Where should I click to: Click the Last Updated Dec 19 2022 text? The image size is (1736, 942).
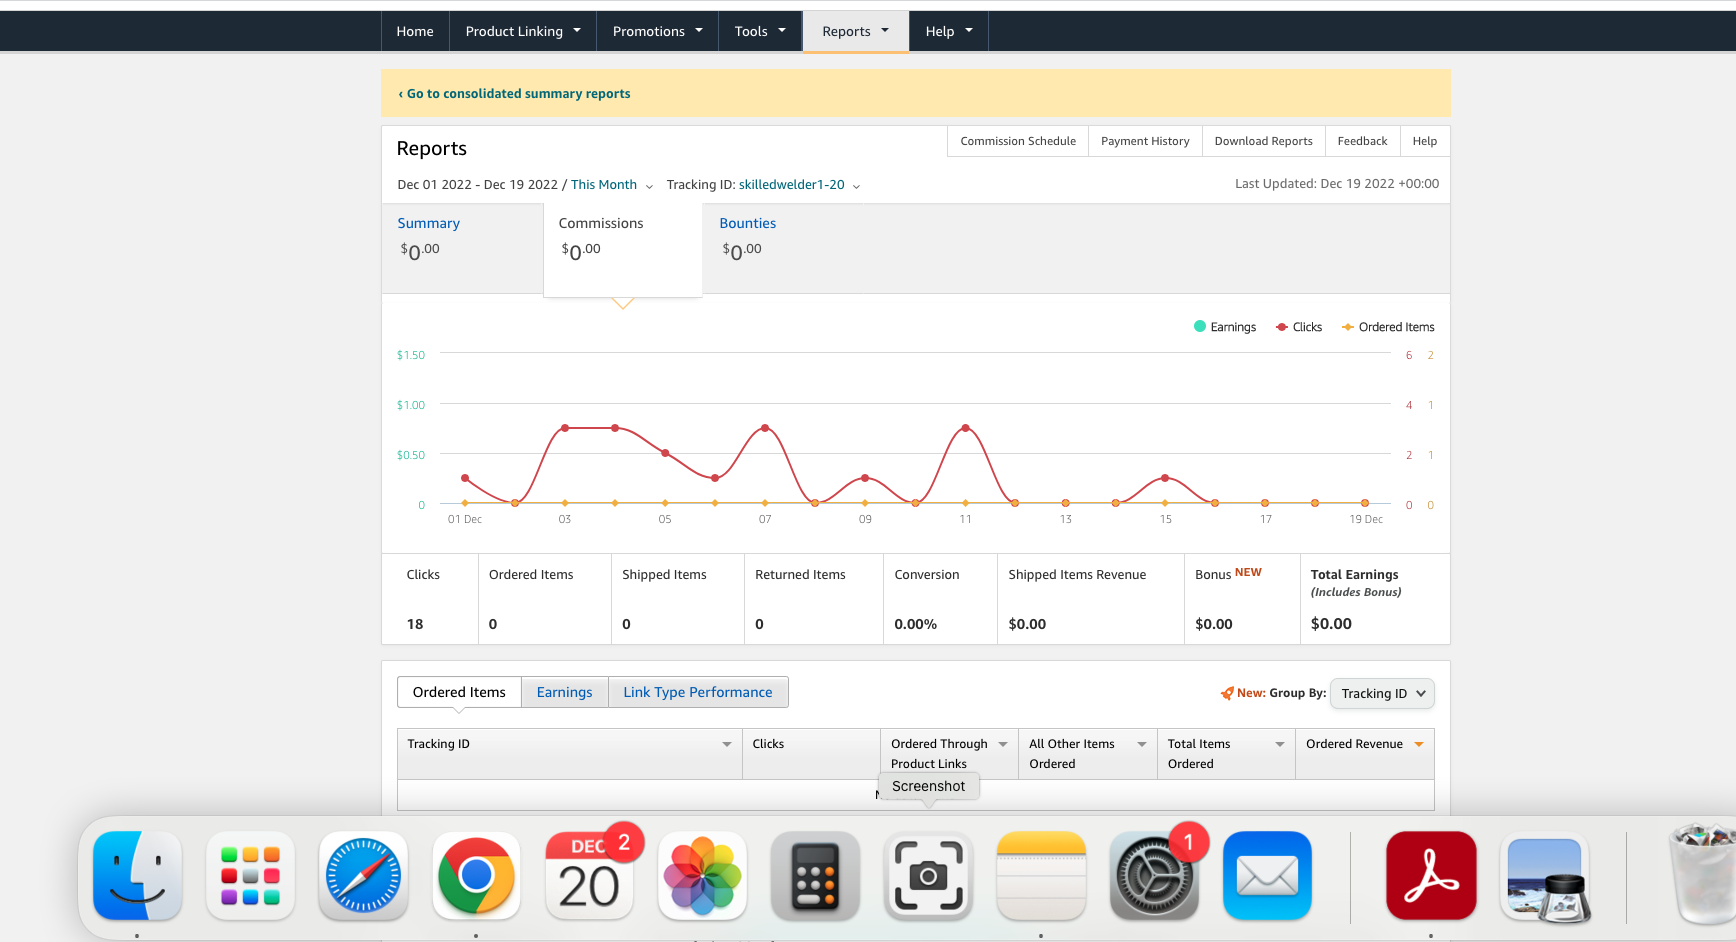(1337, 184)
